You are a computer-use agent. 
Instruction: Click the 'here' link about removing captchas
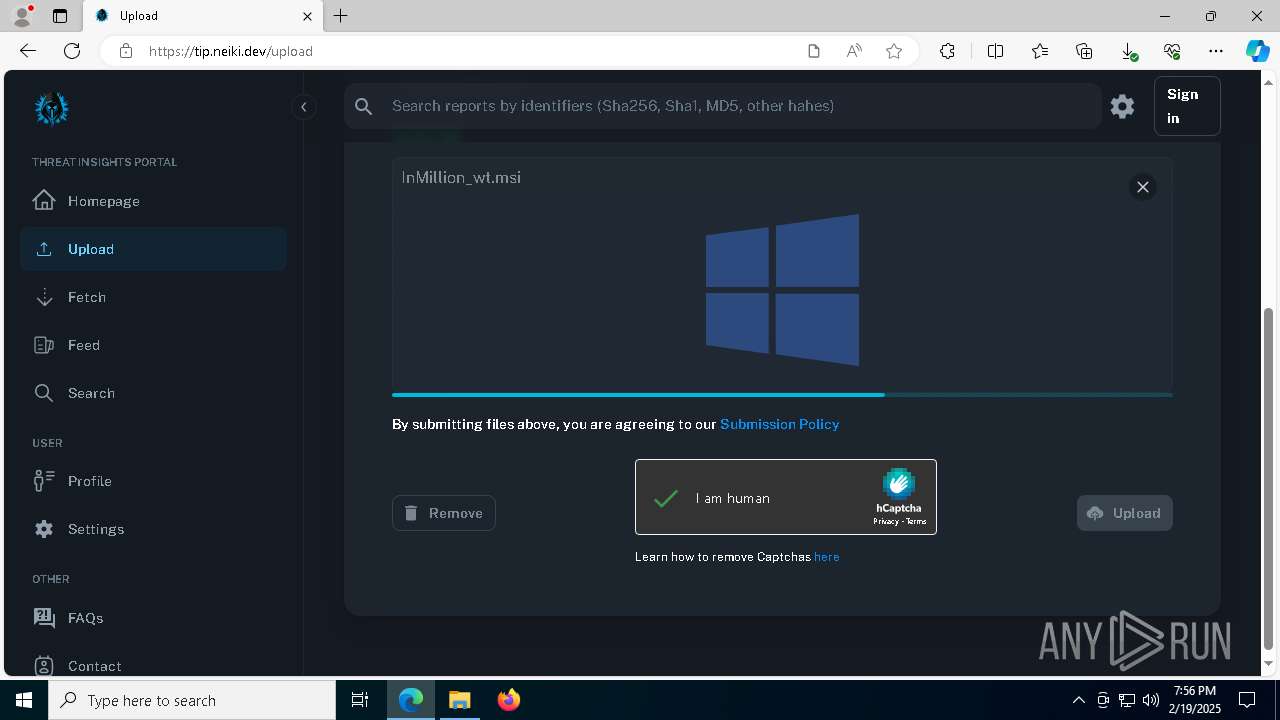pyautogui.click(x=827, y=557)
